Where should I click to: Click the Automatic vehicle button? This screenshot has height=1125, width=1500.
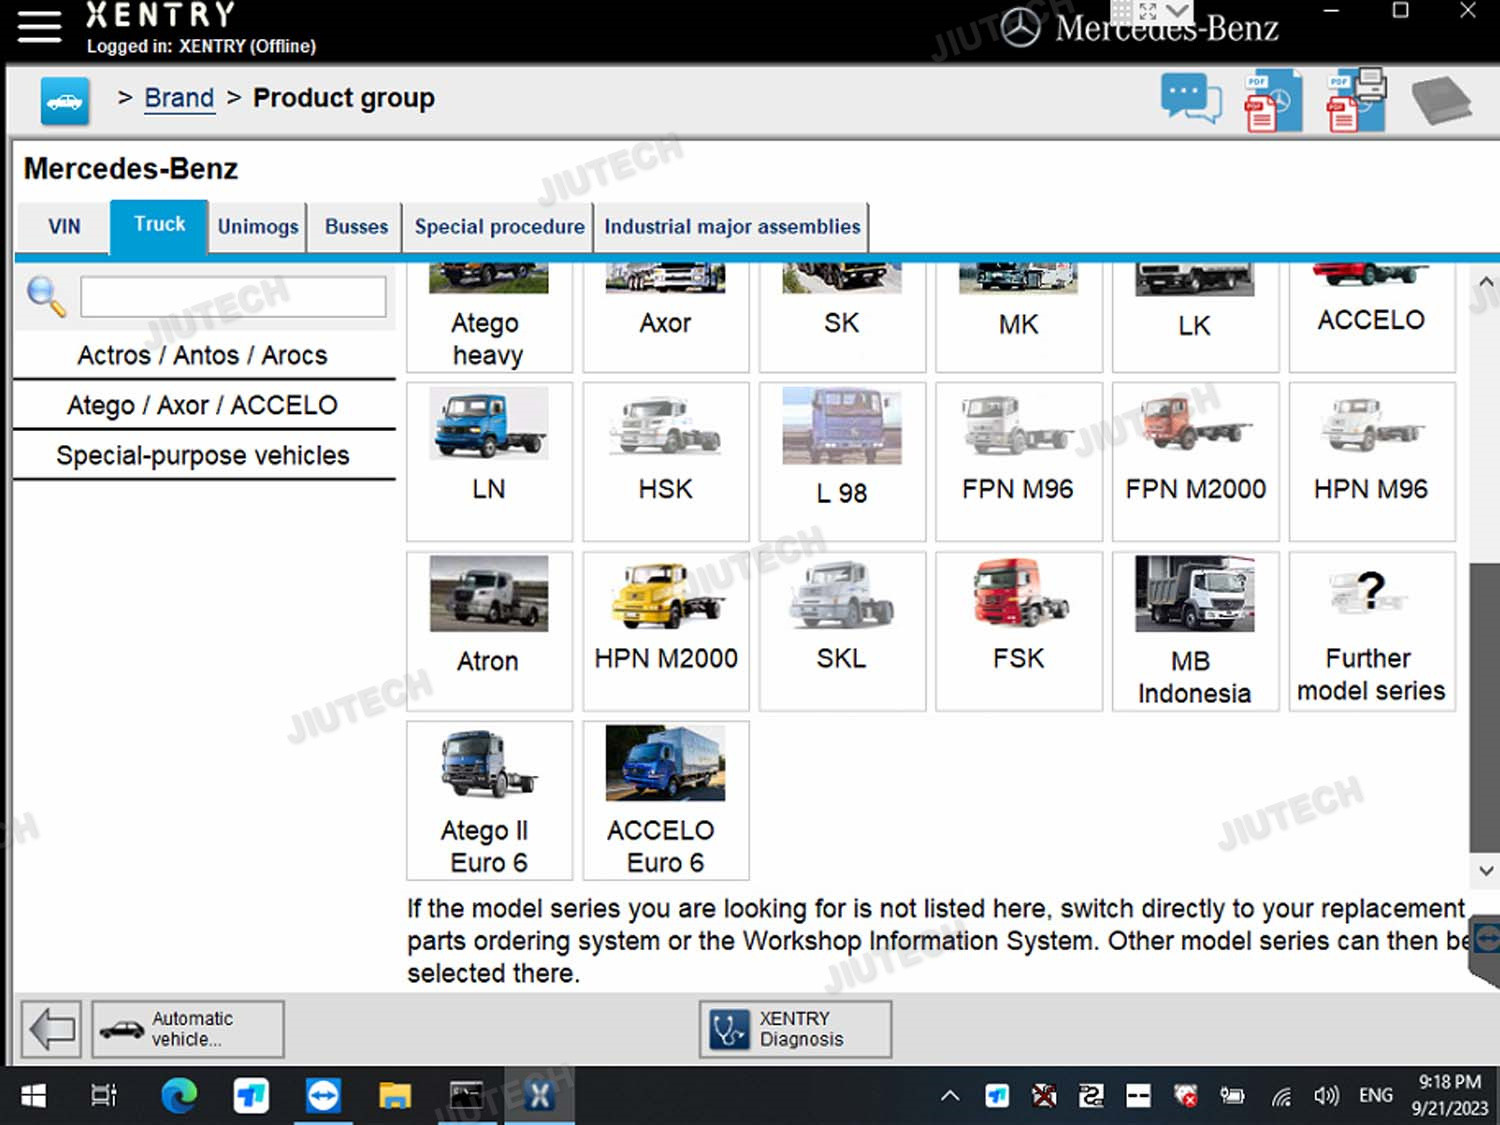(x=188, y=1029)
